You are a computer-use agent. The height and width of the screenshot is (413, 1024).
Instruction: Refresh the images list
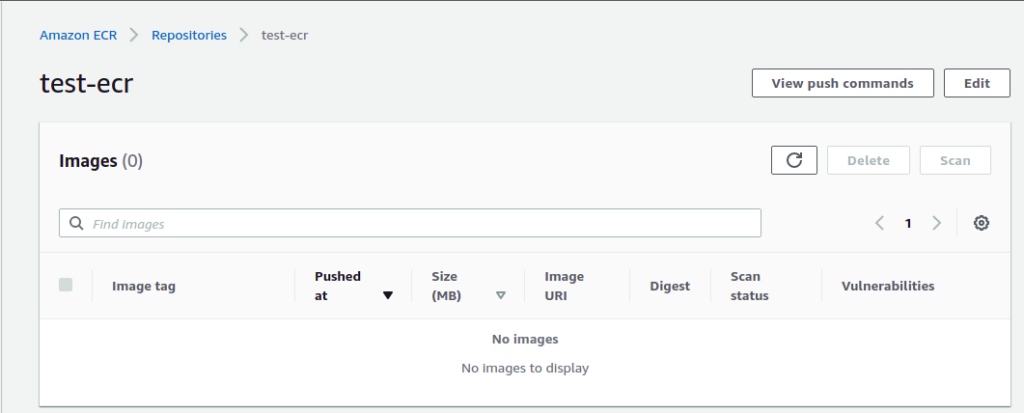[793, 160]
